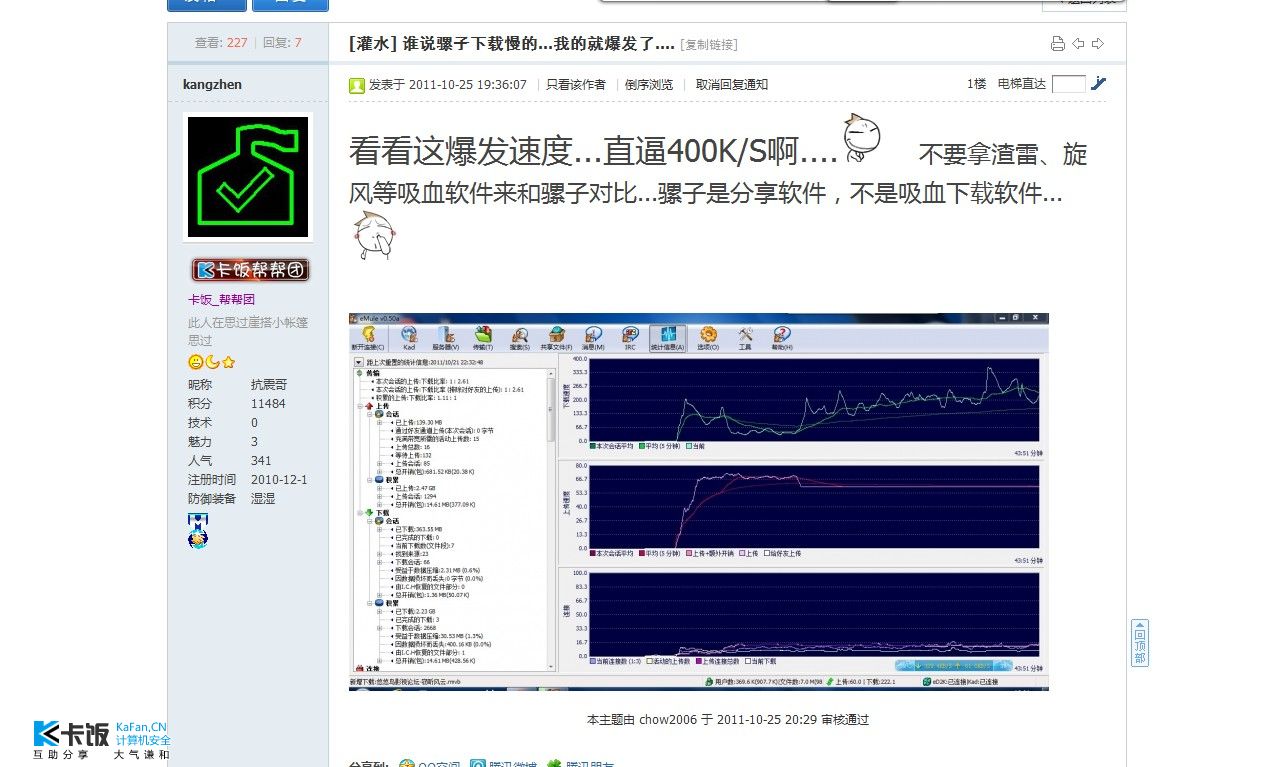The height and width of the screenshot is (767, 1288).
Task: Click 取消回复通知 link
Action: coord(732,85)
